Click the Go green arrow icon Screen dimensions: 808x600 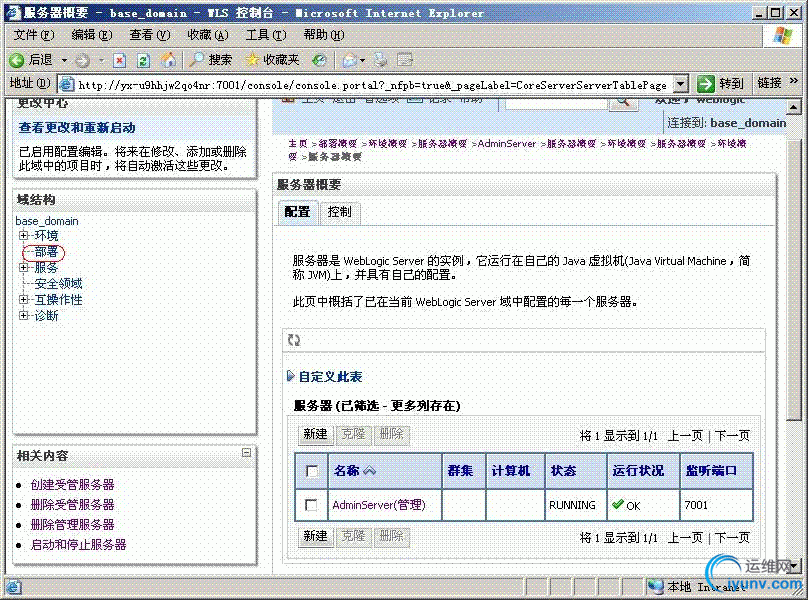[706, 84]
